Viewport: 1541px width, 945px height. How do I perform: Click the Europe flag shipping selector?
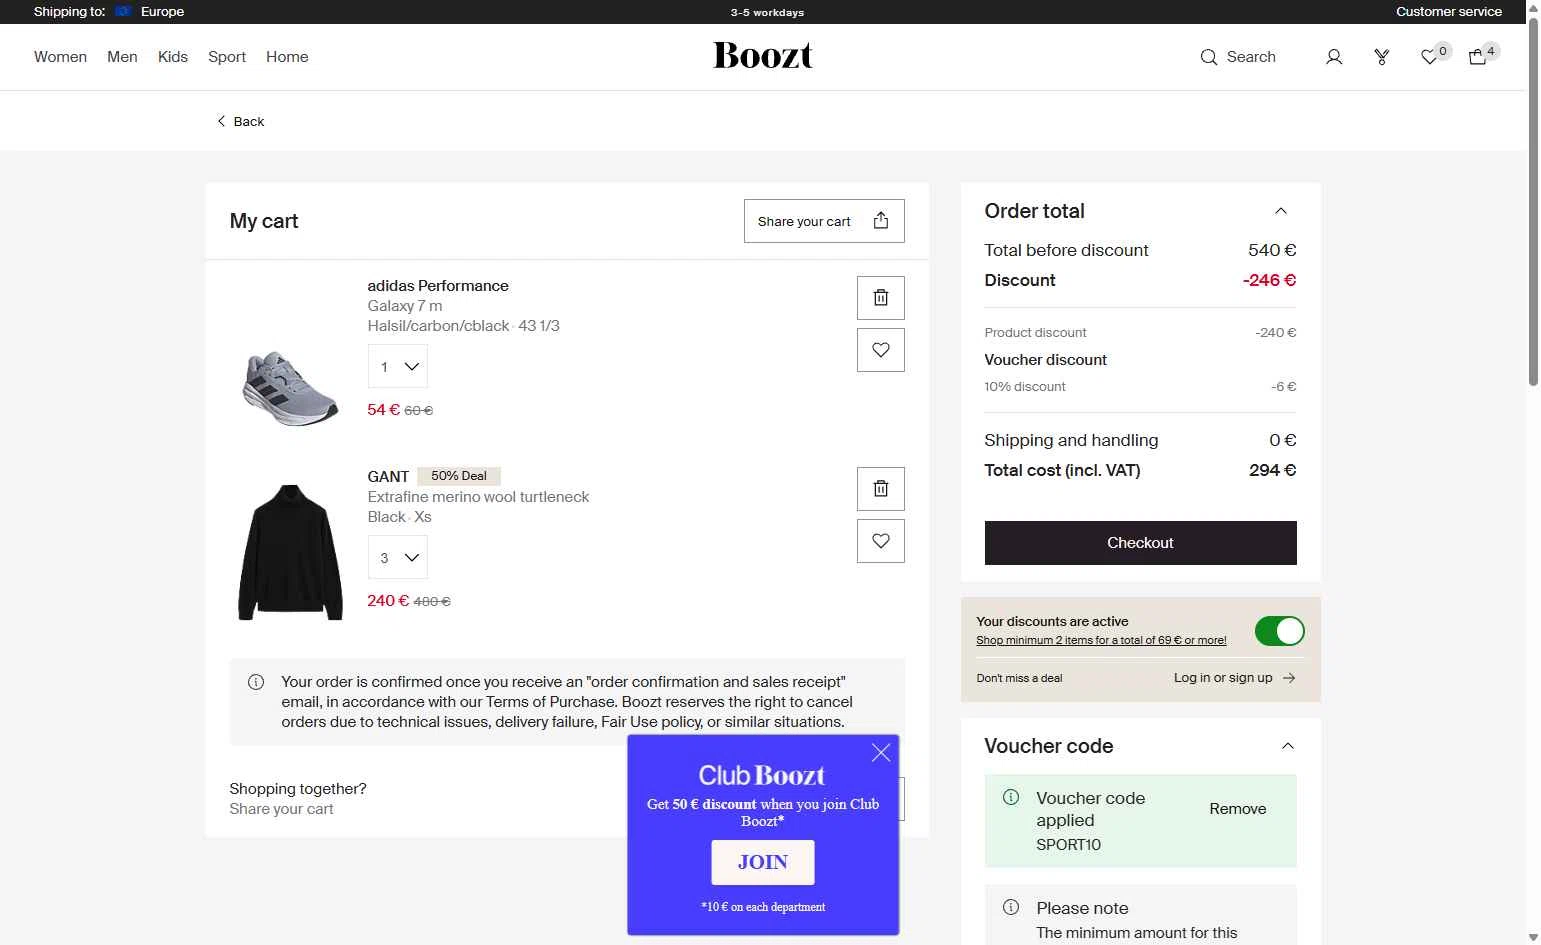123,12
